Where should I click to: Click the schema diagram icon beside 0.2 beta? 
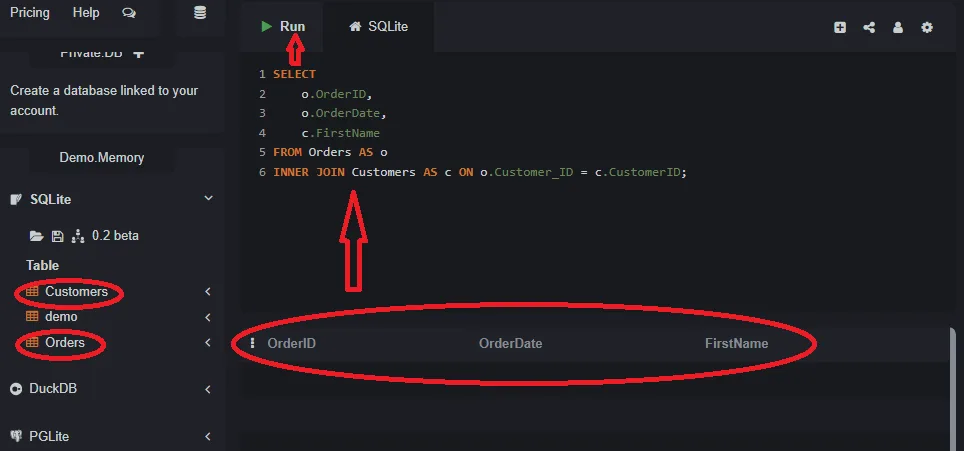(77, 236)
